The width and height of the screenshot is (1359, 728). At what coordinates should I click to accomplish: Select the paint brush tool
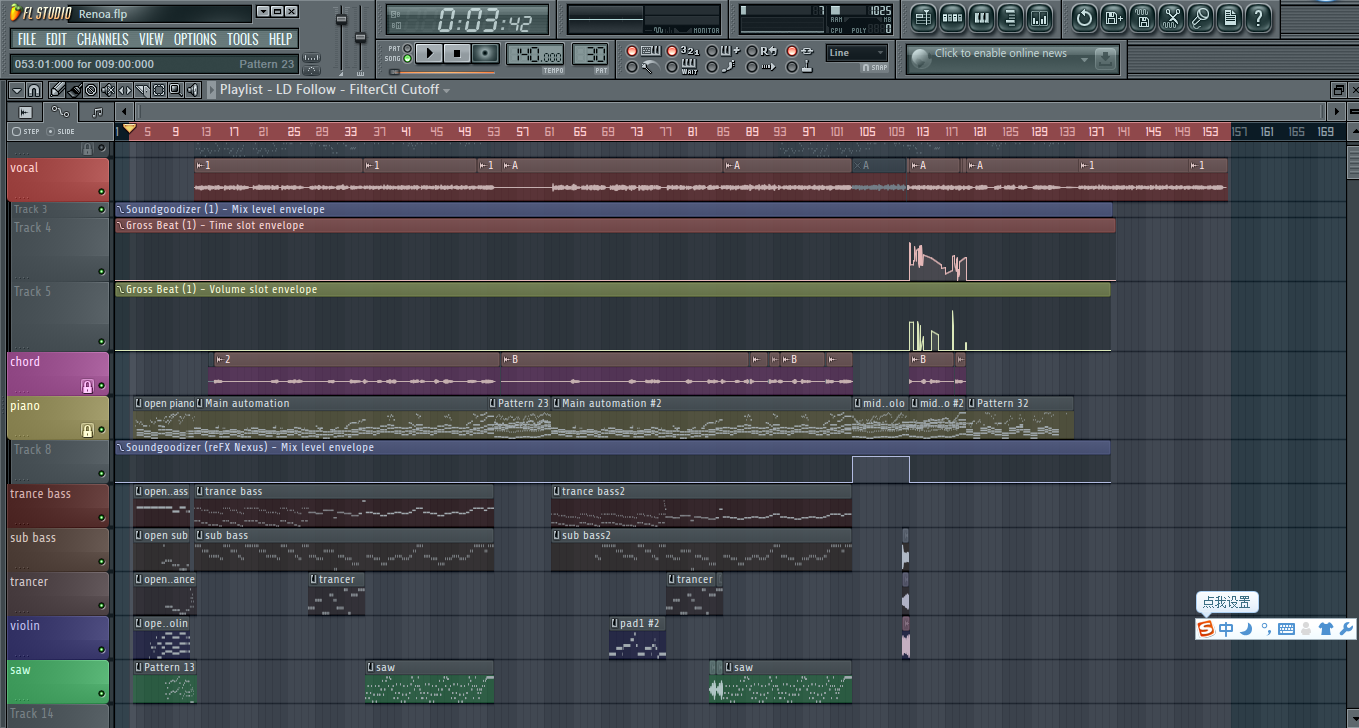click(74, 90)
